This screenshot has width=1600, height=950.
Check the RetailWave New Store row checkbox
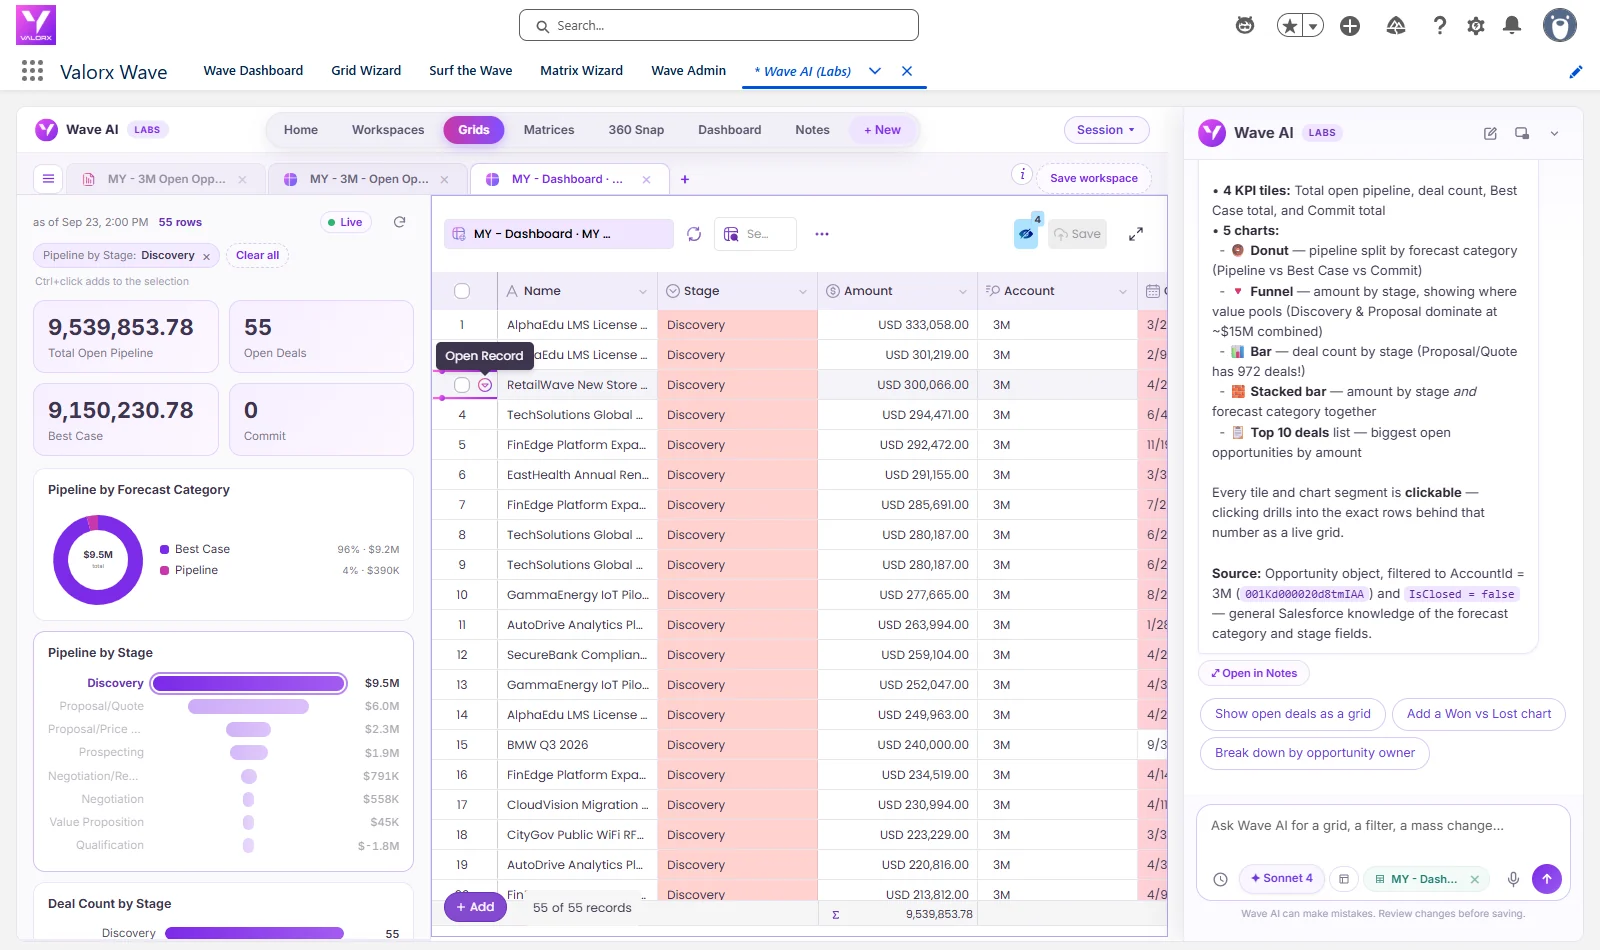pos(462,385)
